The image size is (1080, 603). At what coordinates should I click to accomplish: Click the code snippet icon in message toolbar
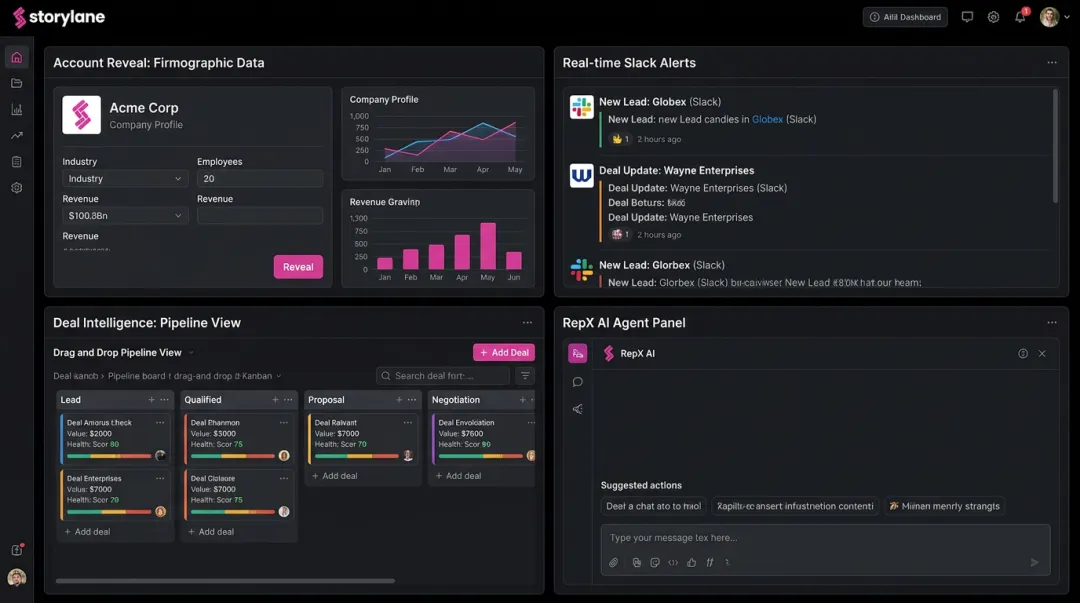[x=673, y=562]
